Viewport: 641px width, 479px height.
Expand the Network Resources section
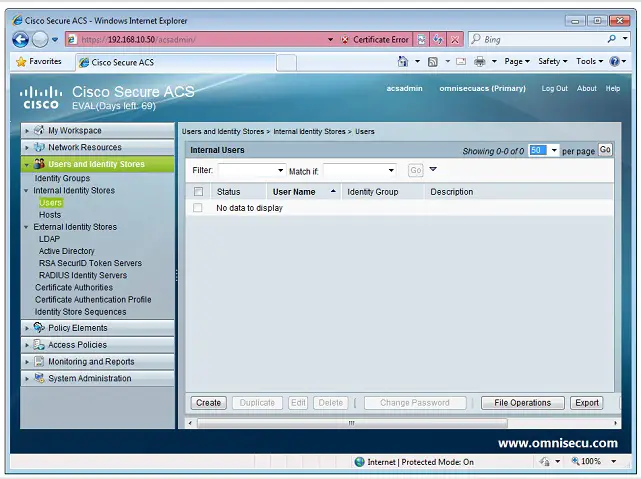click(27, 148)
